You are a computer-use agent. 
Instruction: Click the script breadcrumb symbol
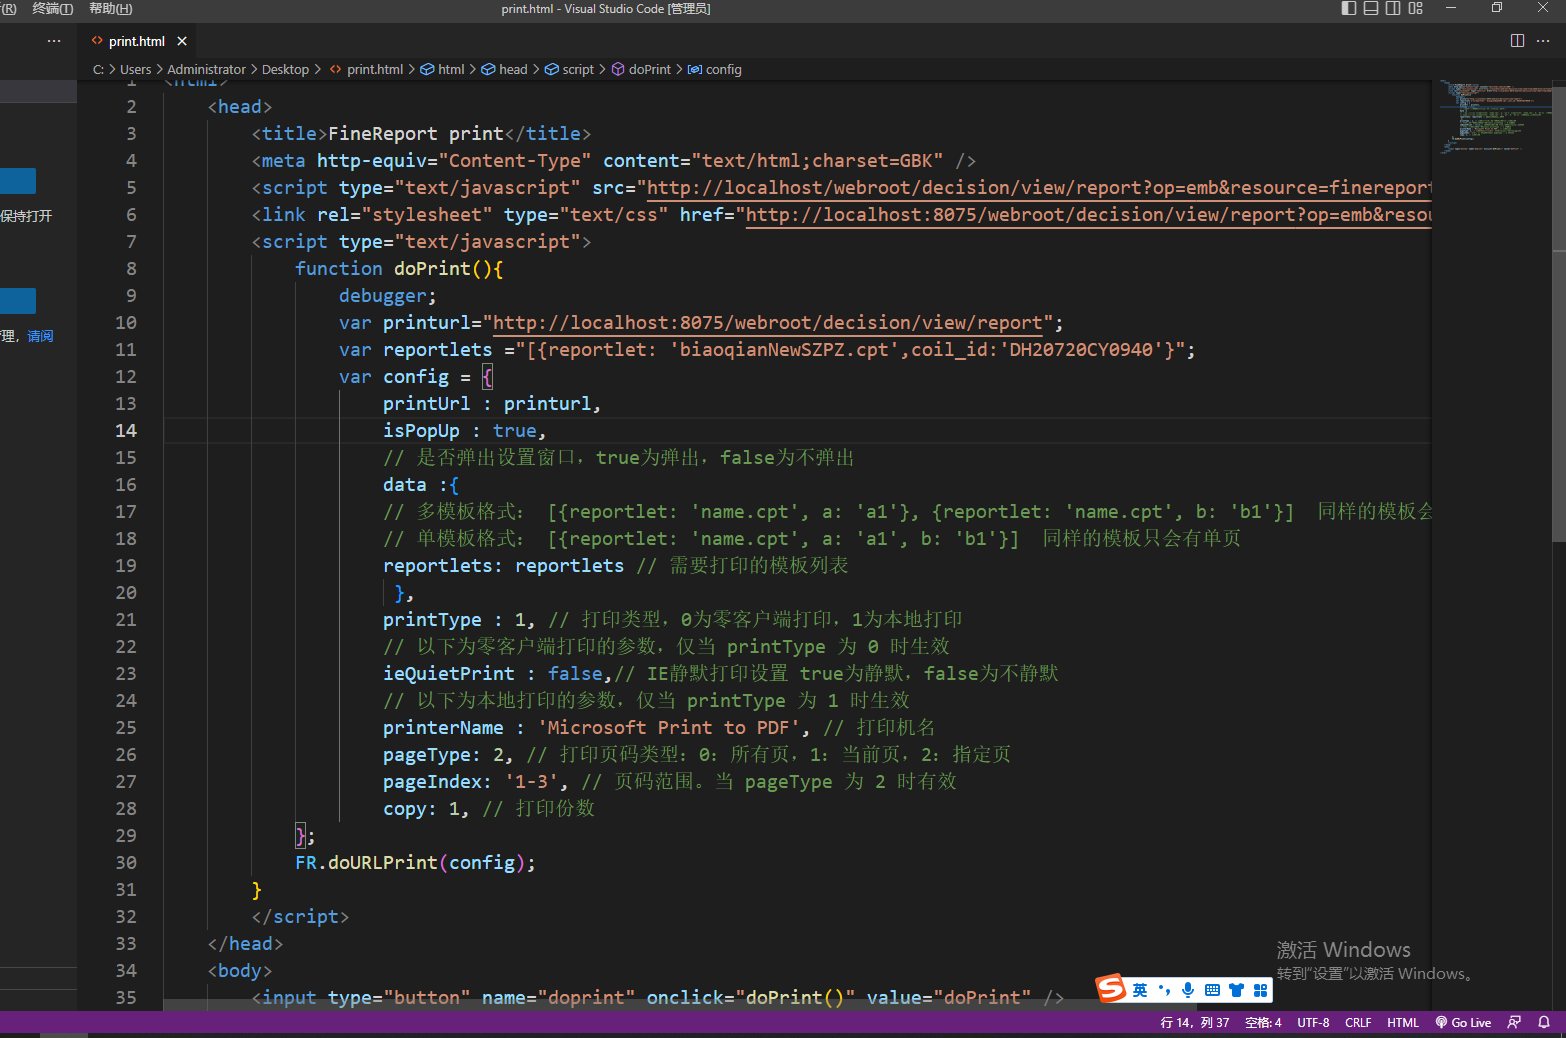[x=569, y=69]
